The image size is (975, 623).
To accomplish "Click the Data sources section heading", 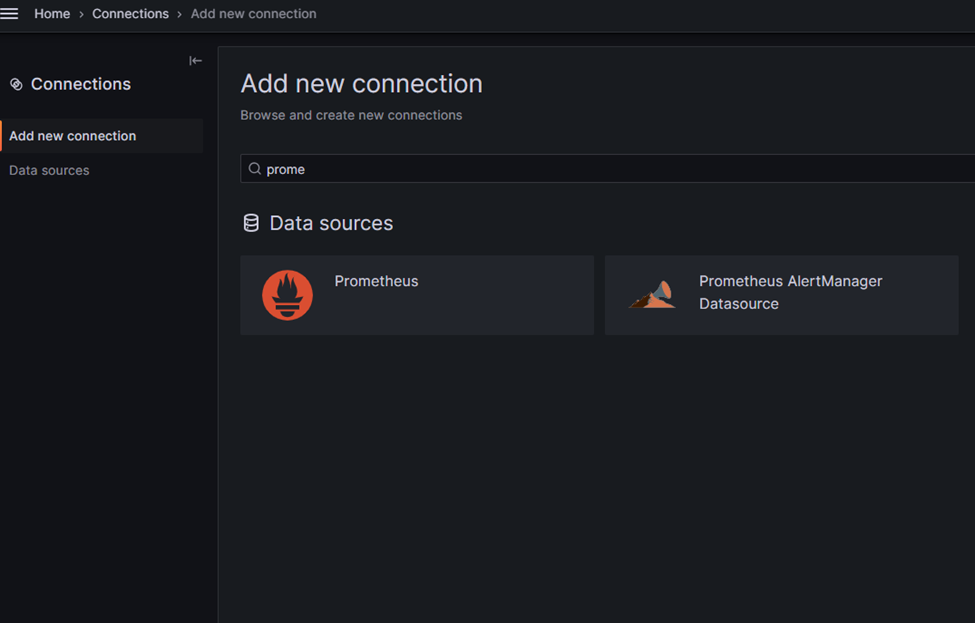I will (x=331, y=223).
